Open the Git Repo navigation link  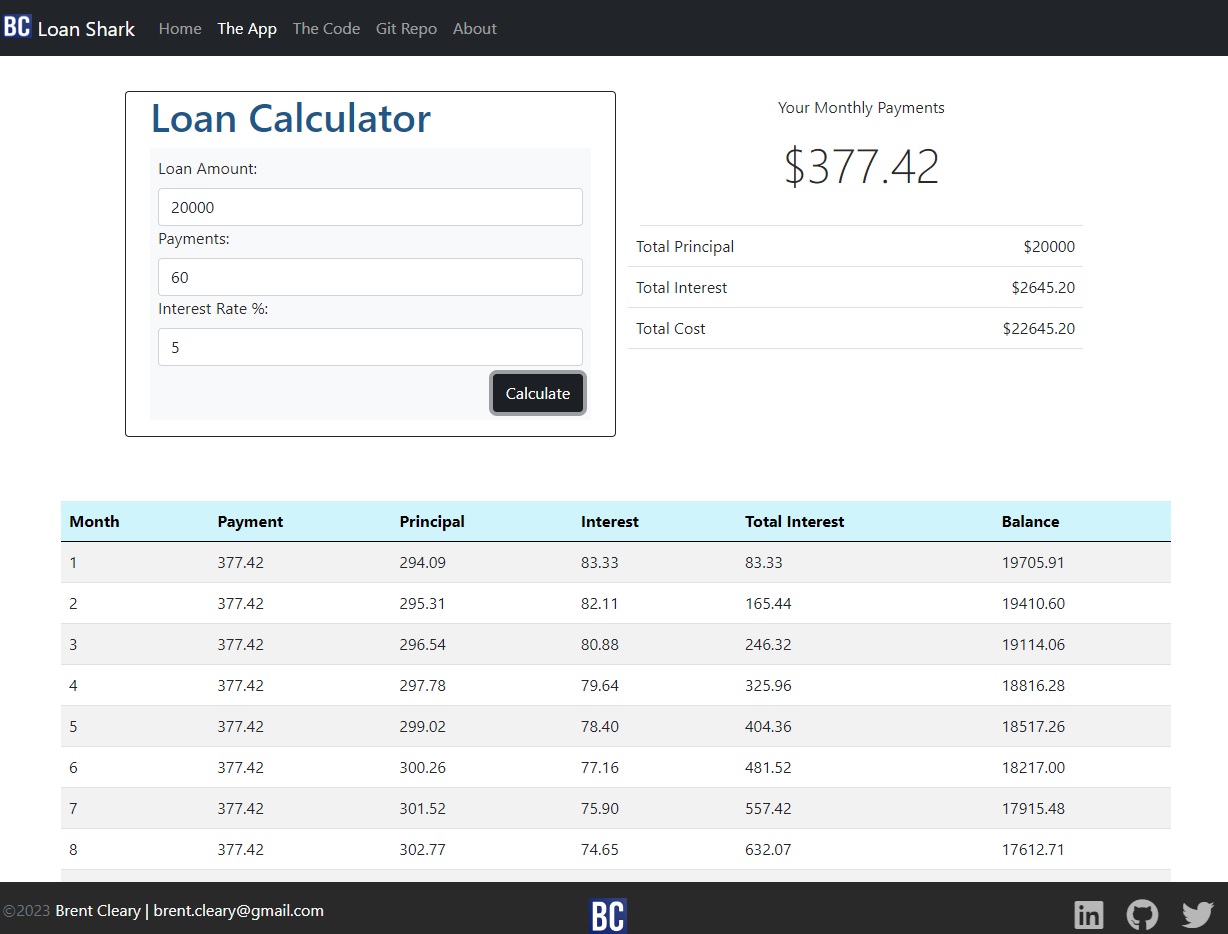406,28
